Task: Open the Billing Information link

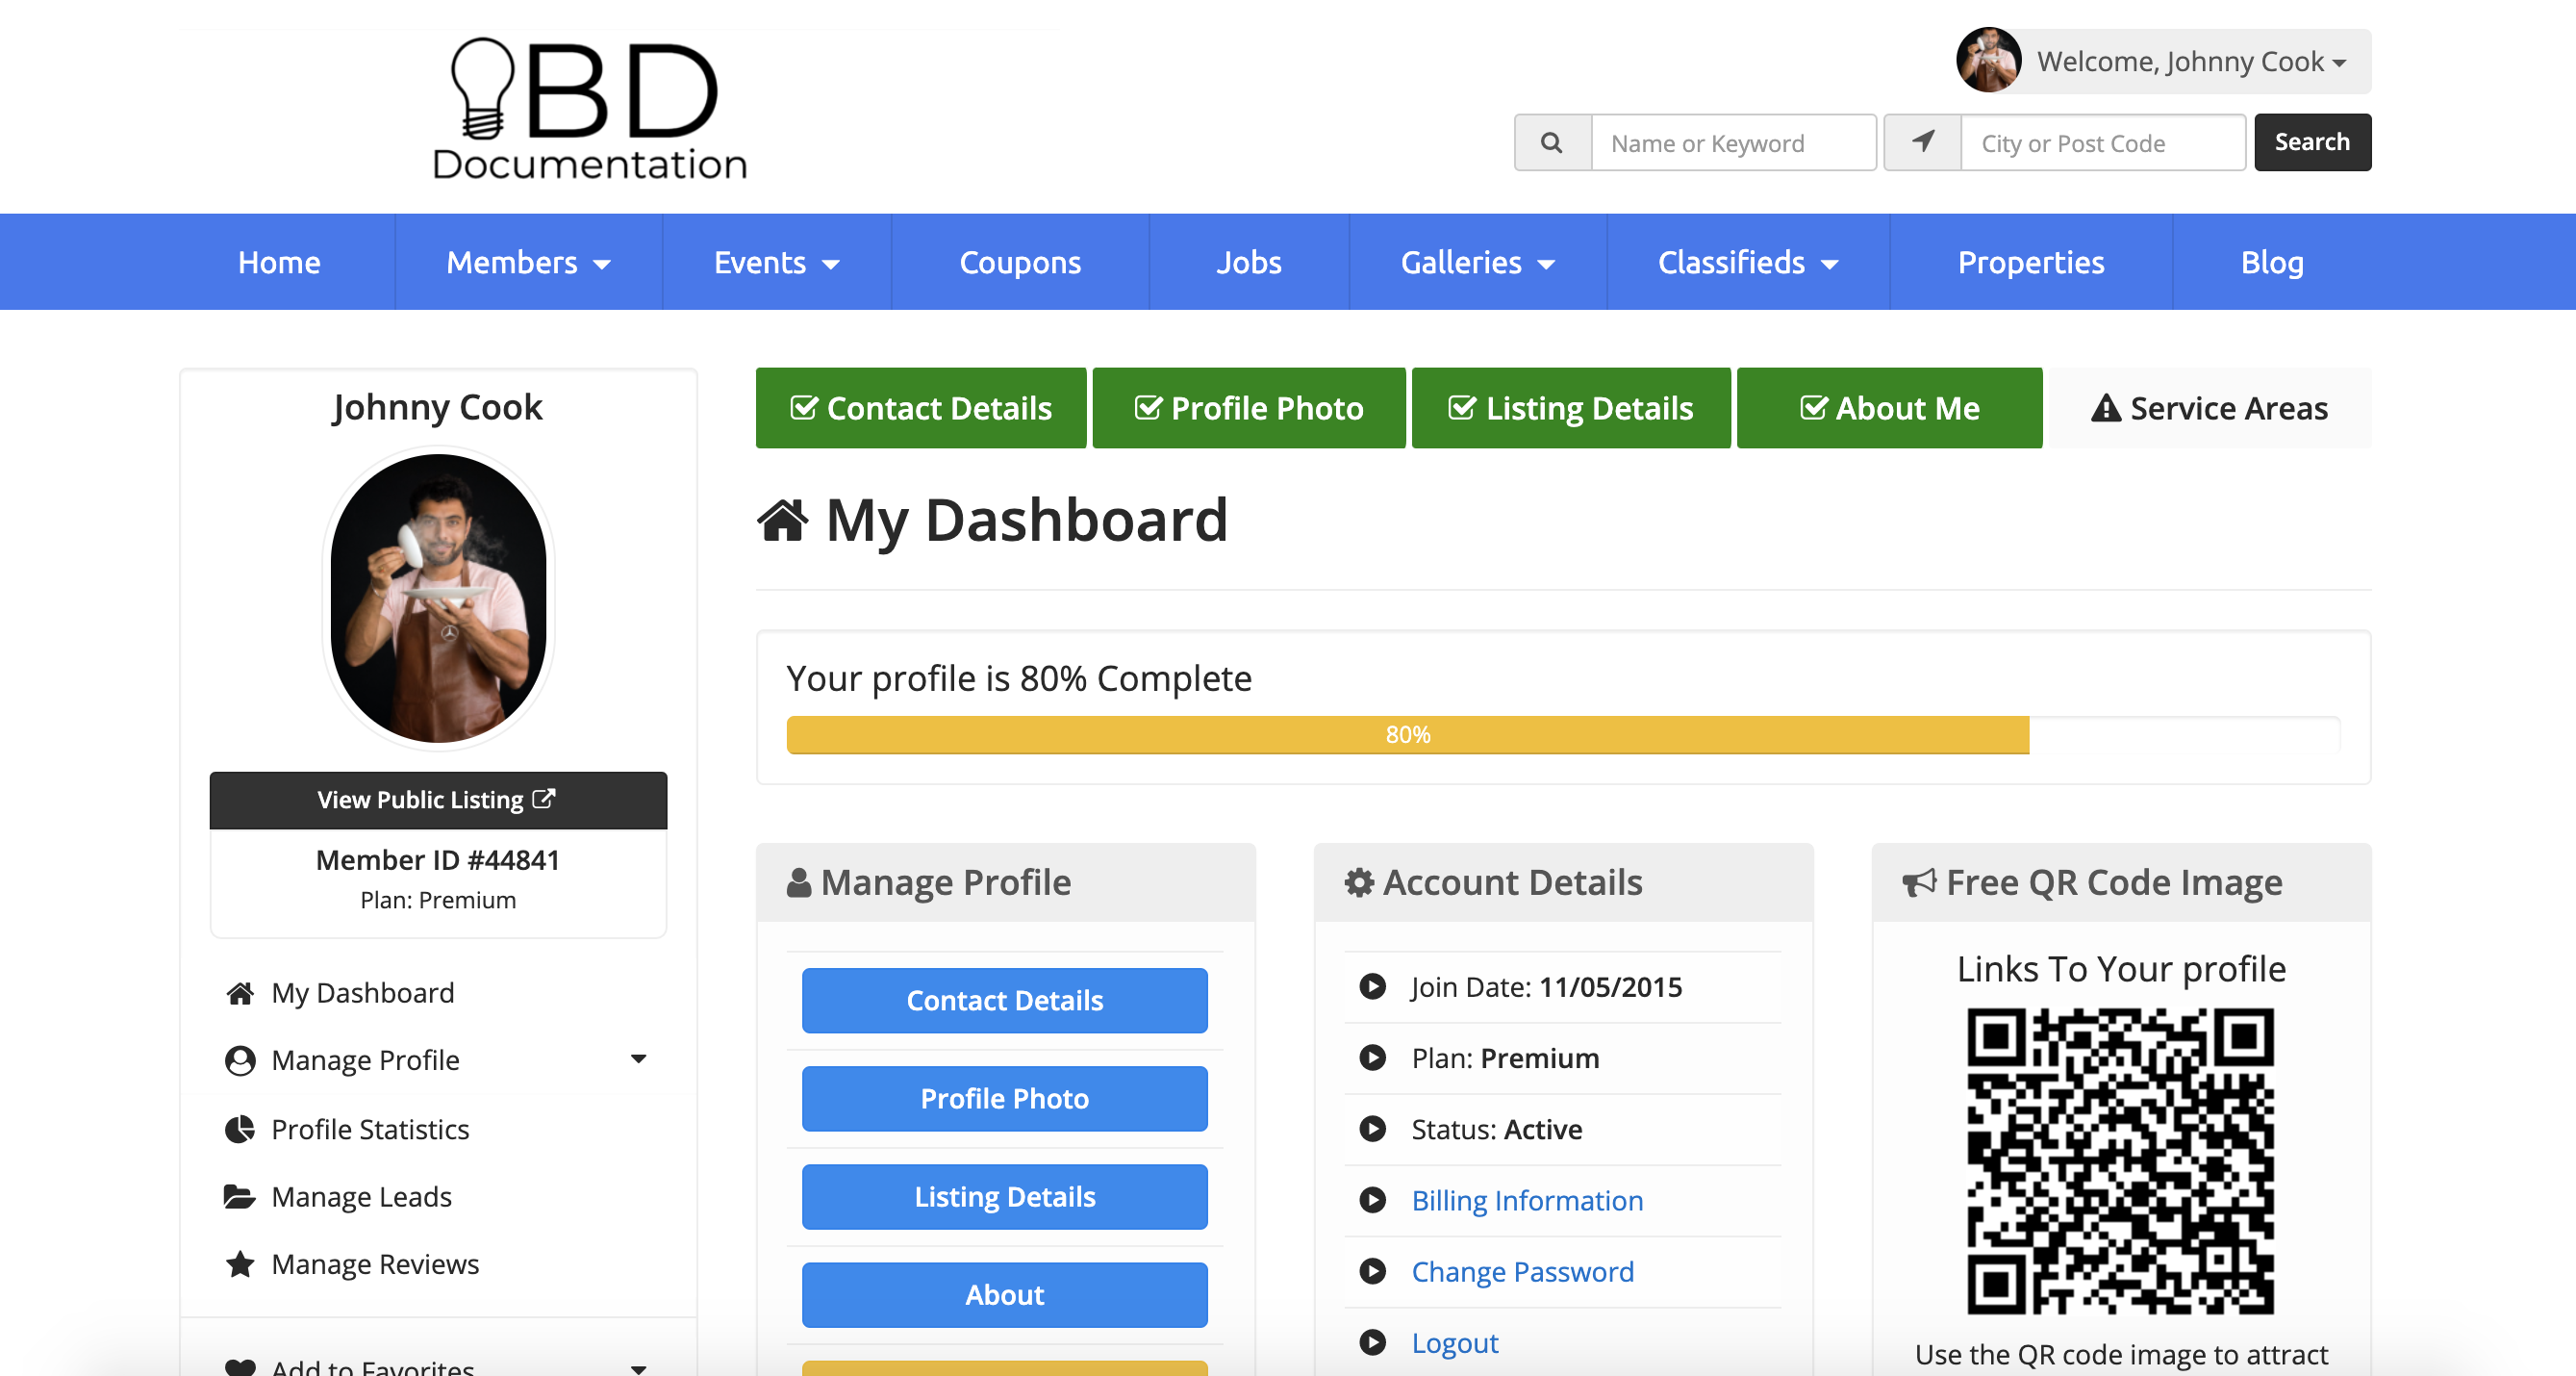Action: (x=1527, y=1200)
